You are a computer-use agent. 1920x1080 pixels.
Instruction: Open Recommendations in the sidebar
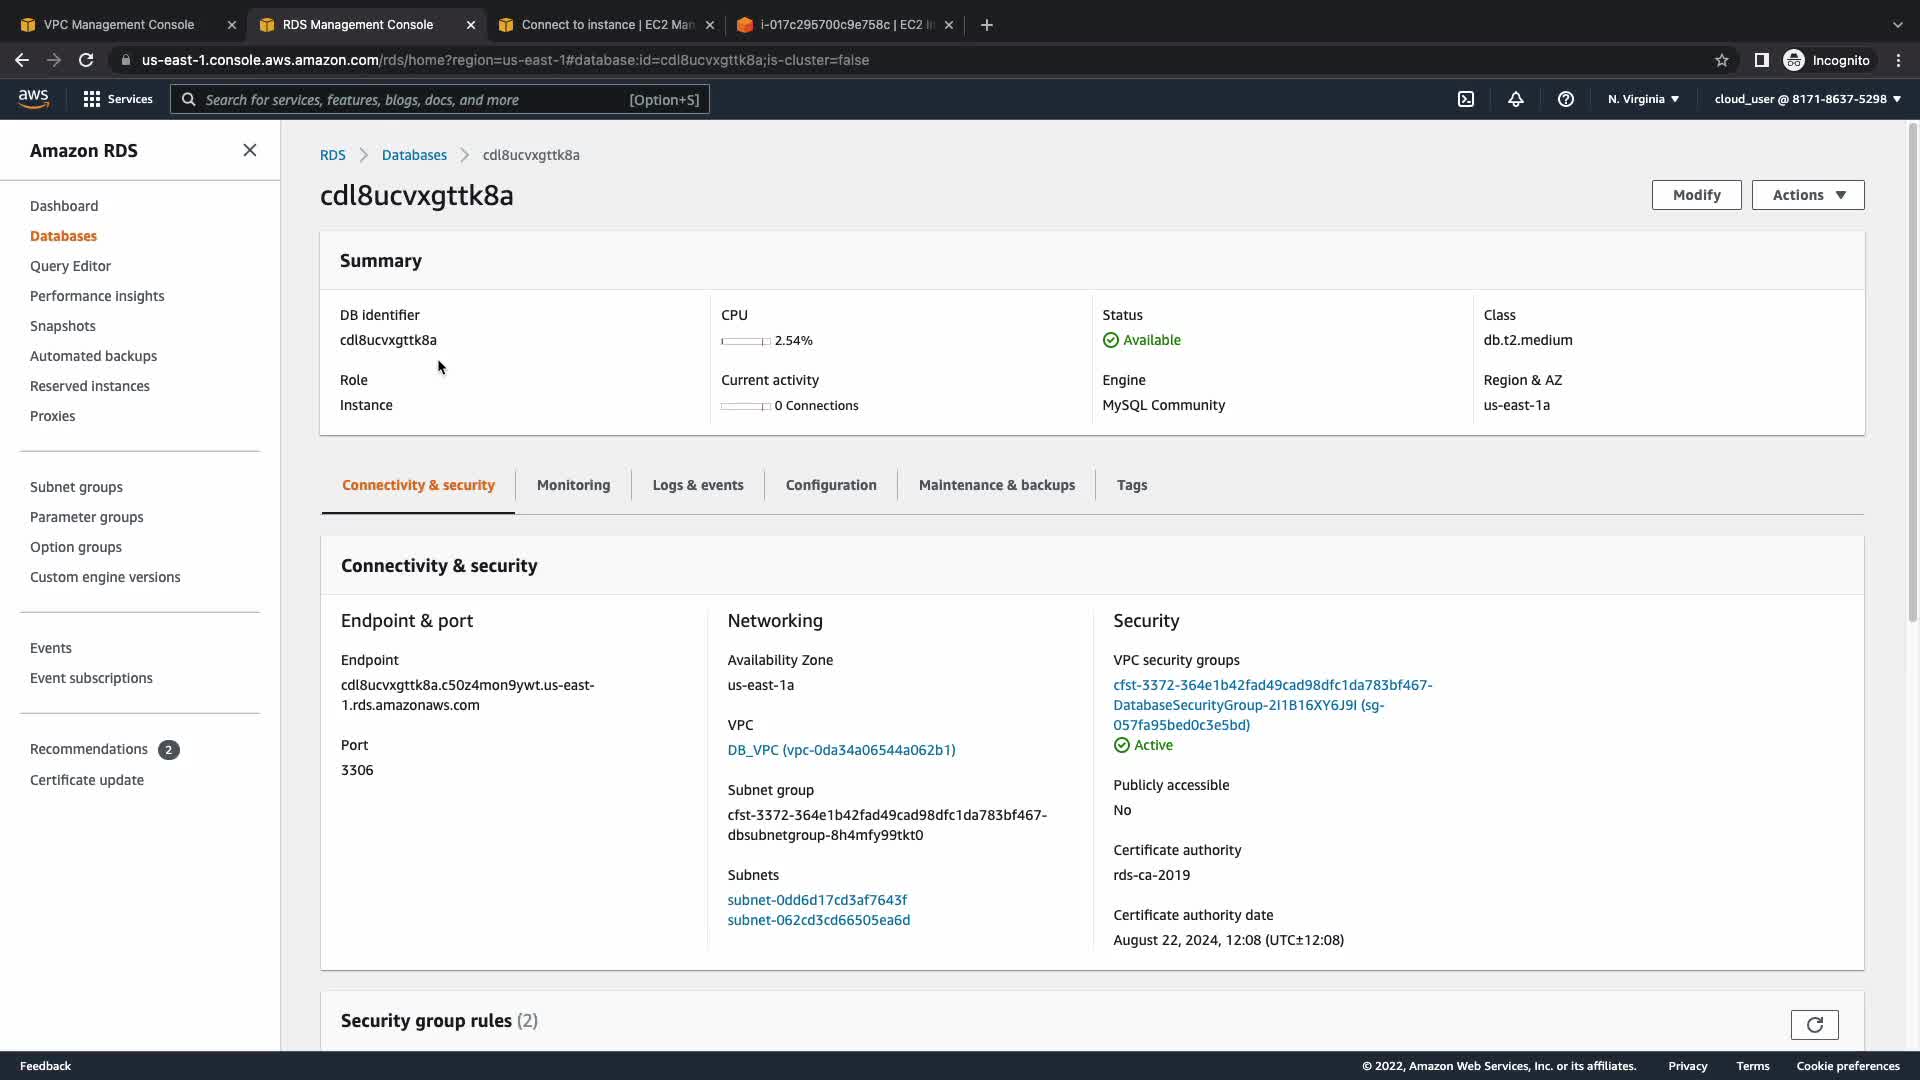(x=89, y=749)
